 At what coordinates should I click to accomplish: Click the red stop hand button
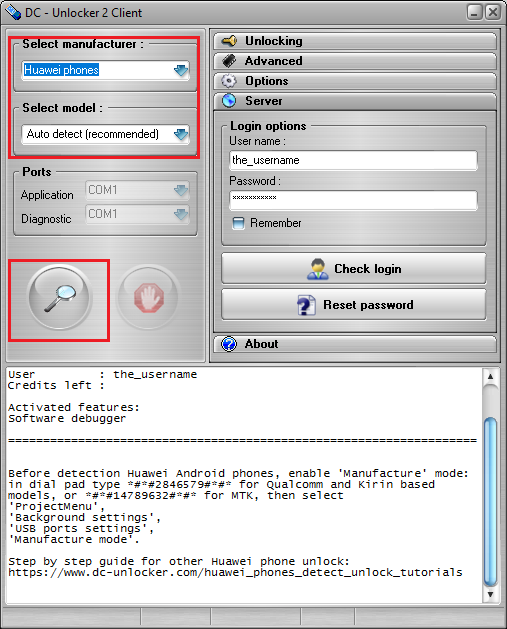click(x=148, y=298)
